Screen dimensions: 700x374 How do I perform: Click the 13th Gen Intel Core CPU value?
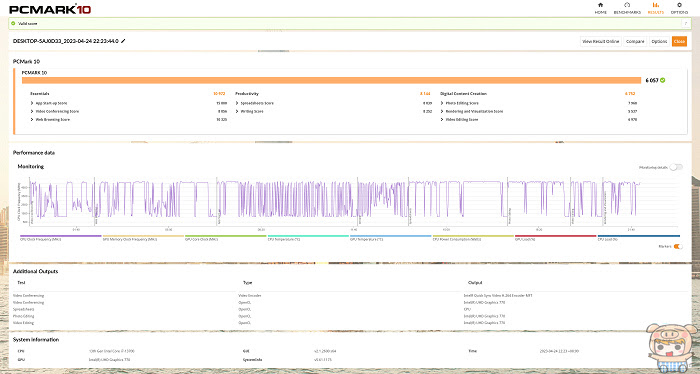point(112,351)
